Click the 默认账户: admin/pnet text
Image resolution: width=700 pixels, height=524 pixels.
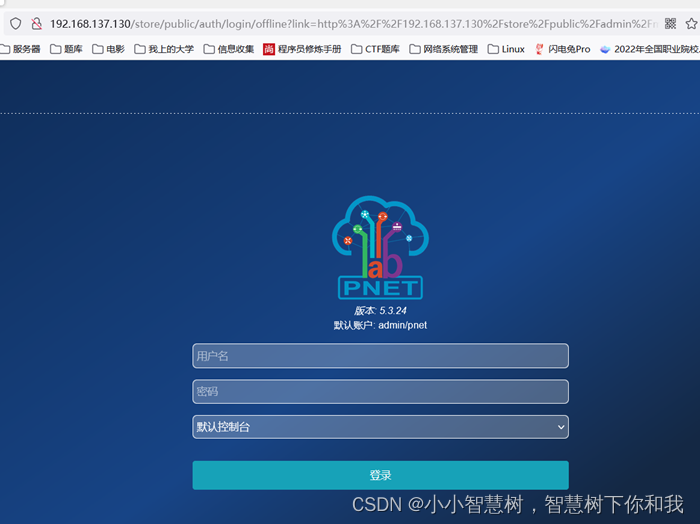coord(380,325)
